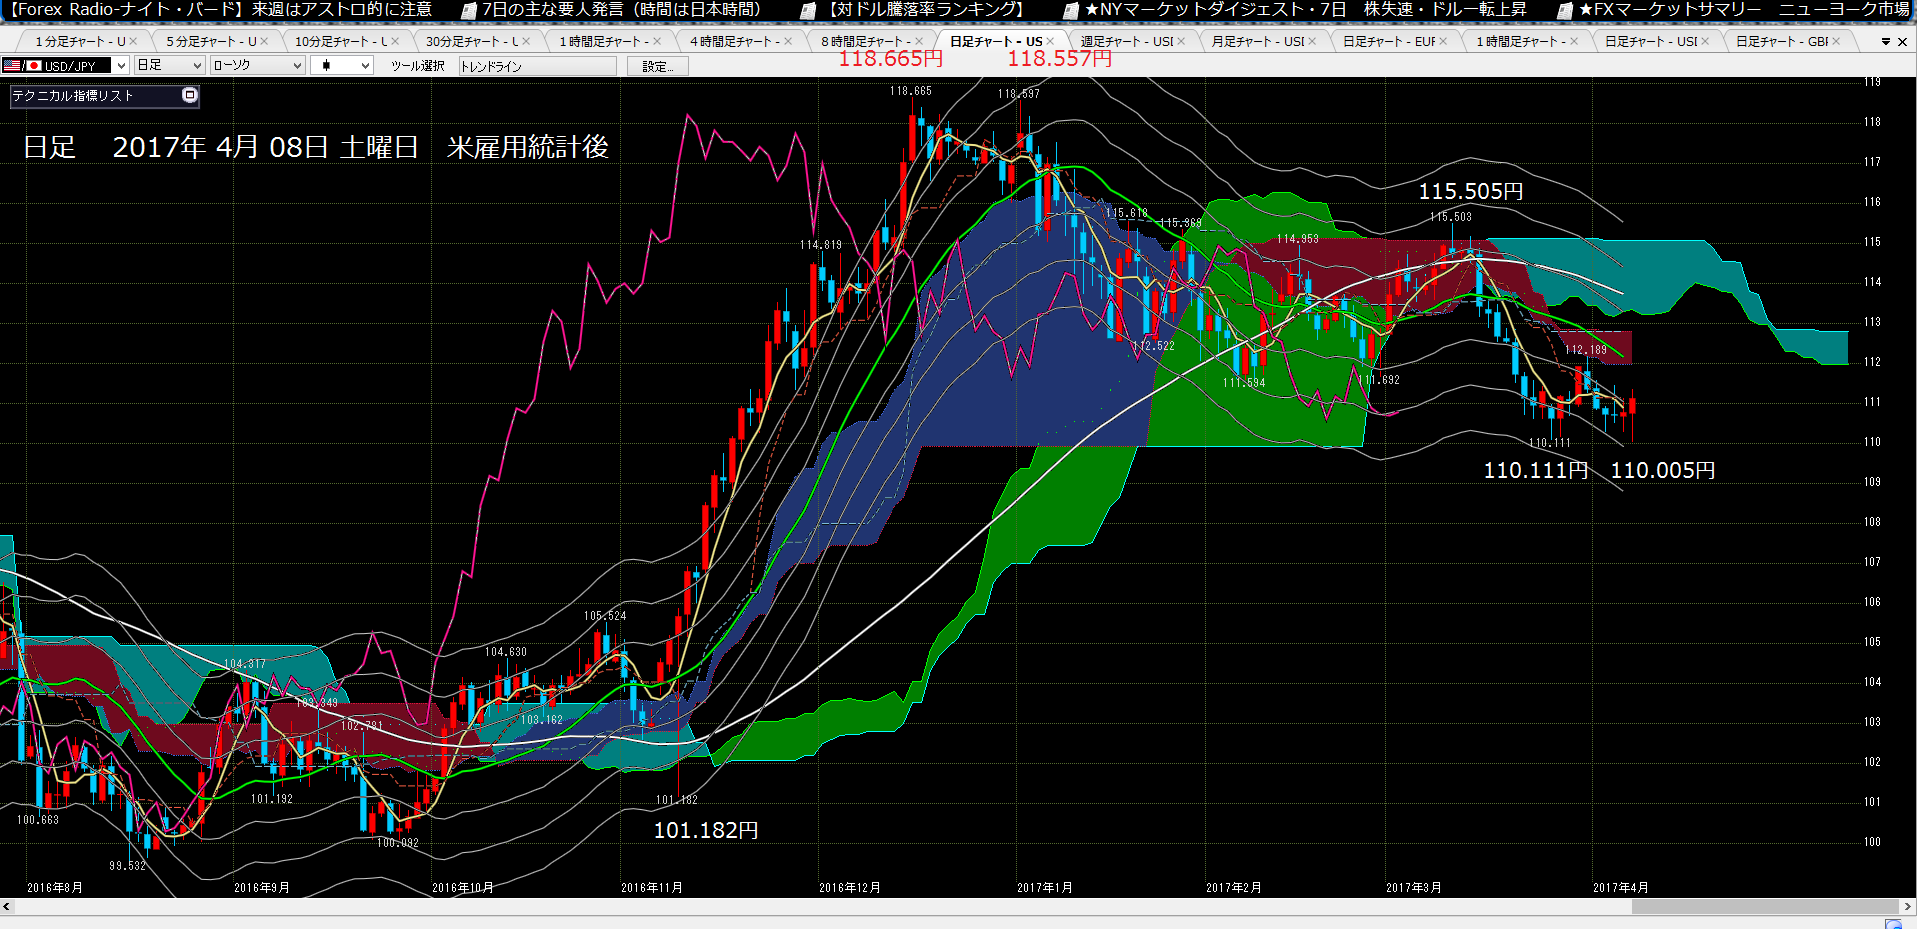Click the 110.111円 annotation

point(1535,471)
